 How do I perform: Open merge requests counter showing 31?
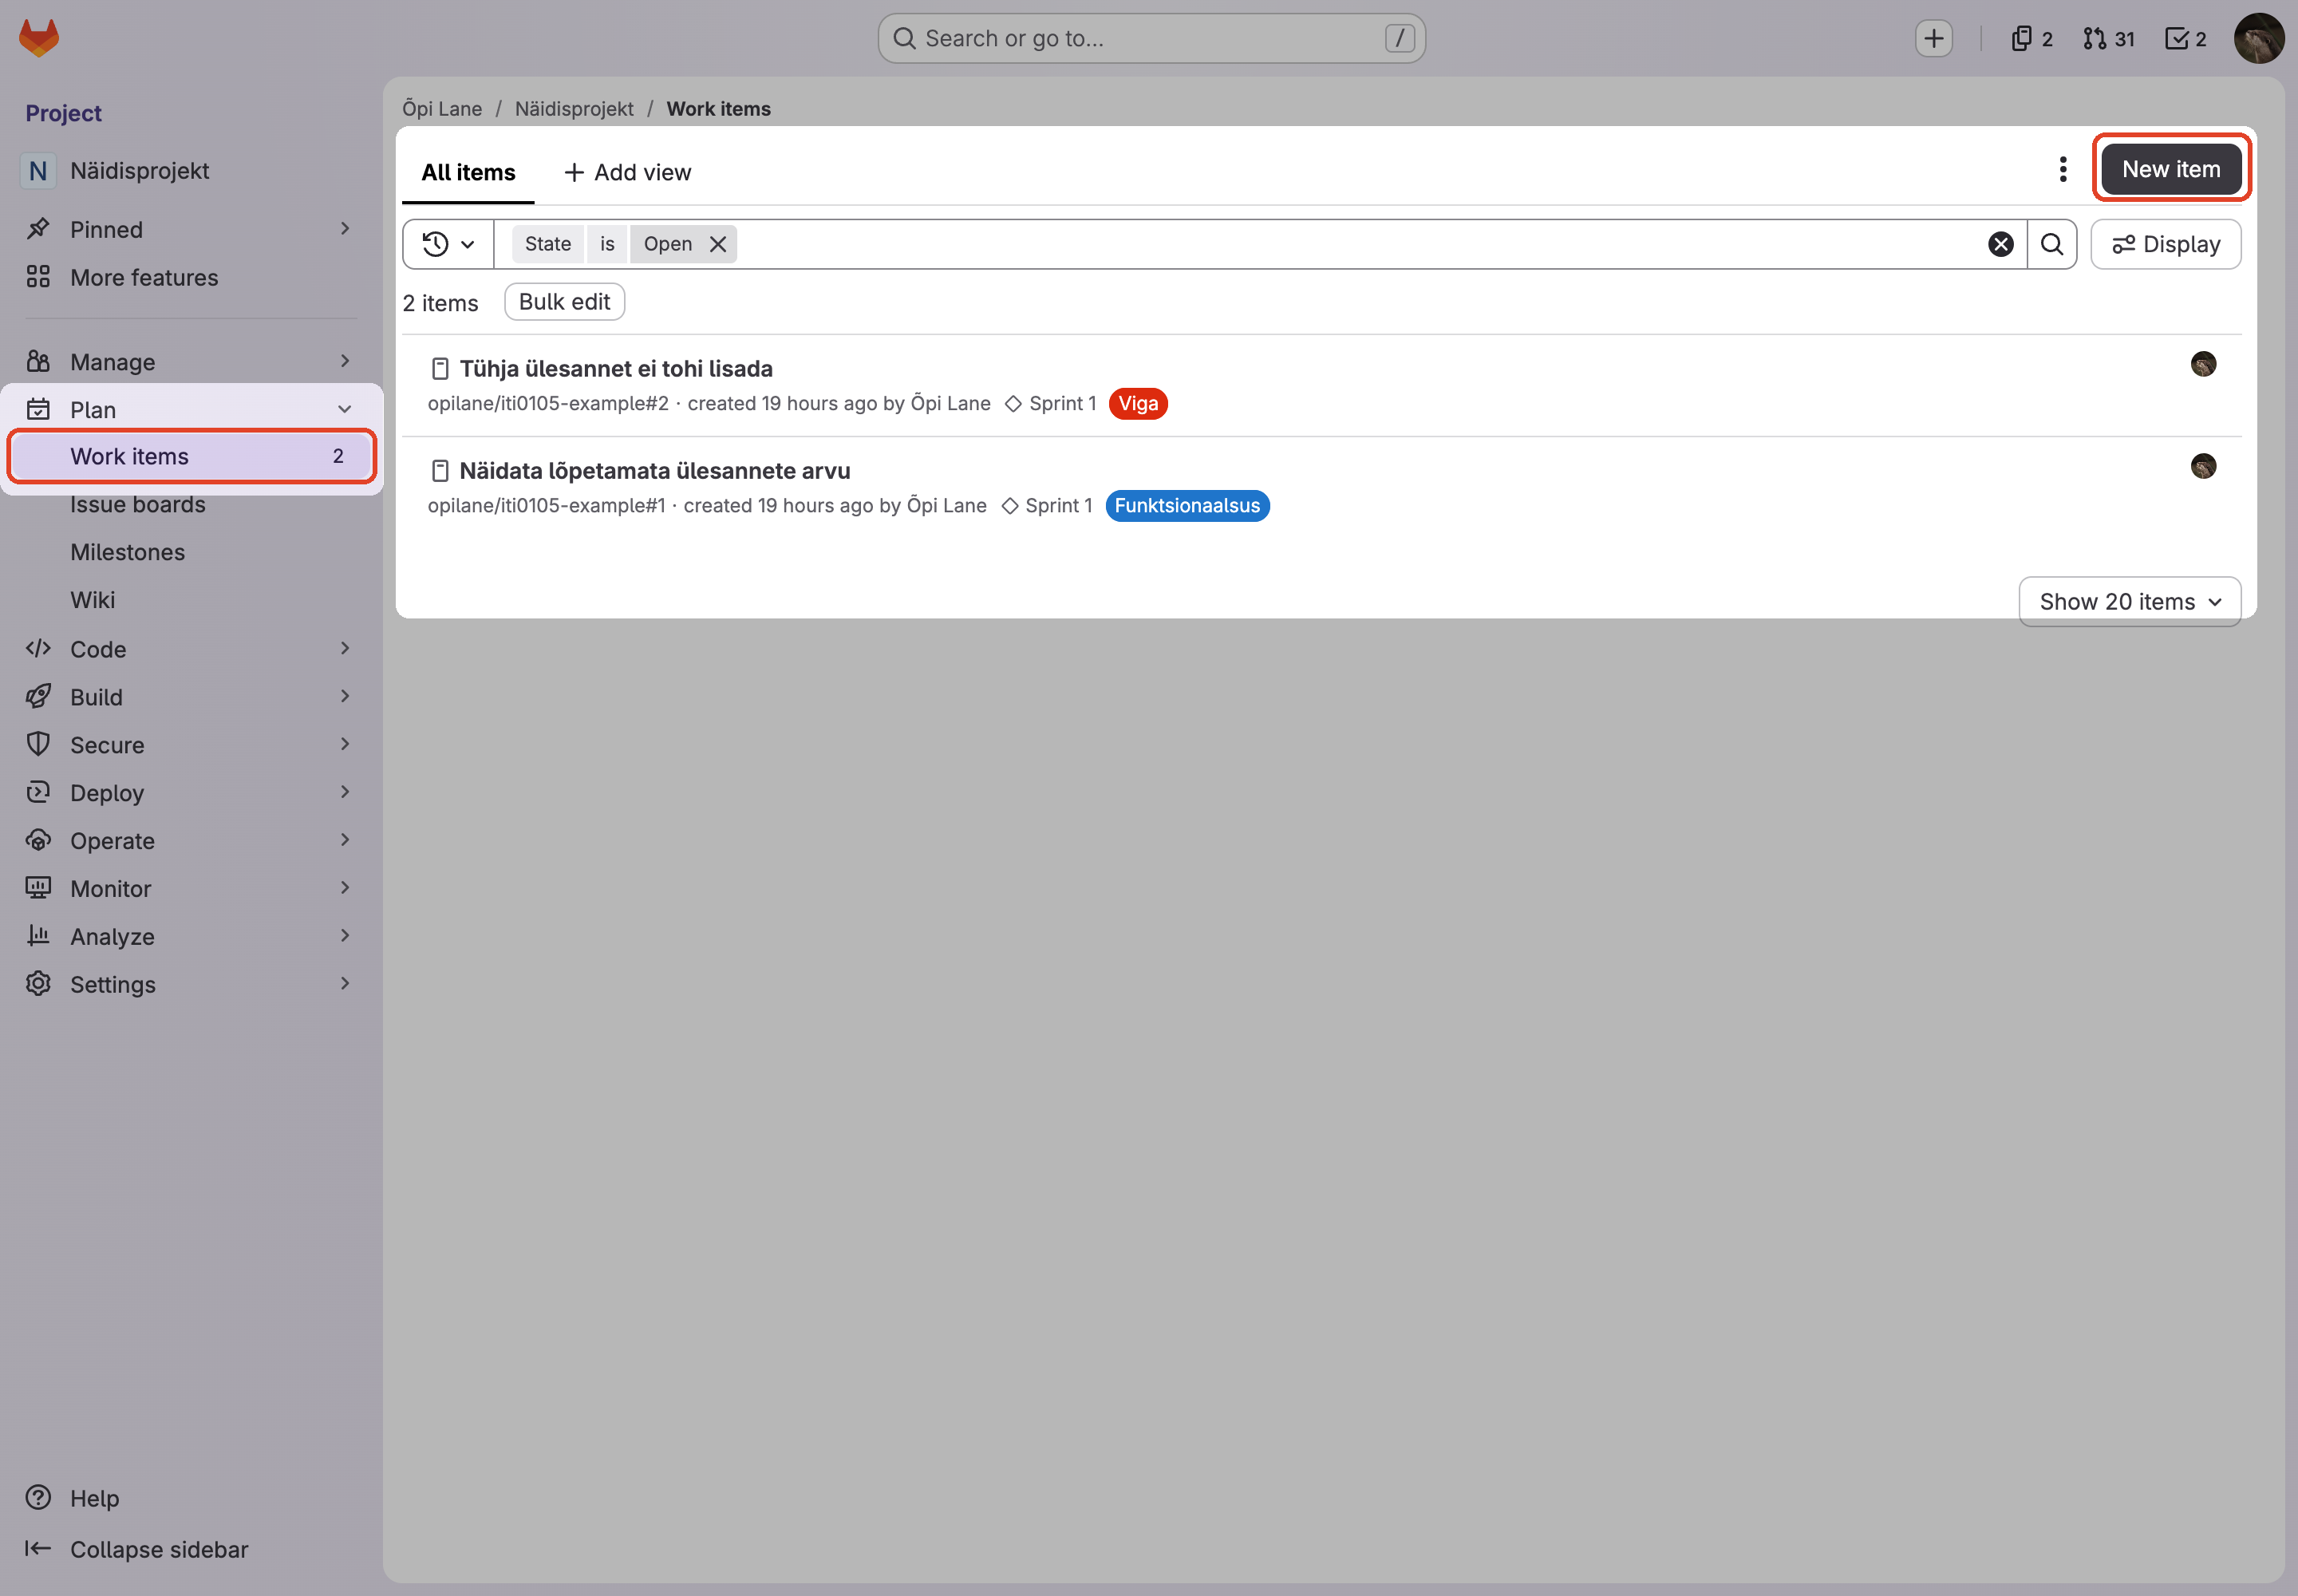tap(2108, 38)
